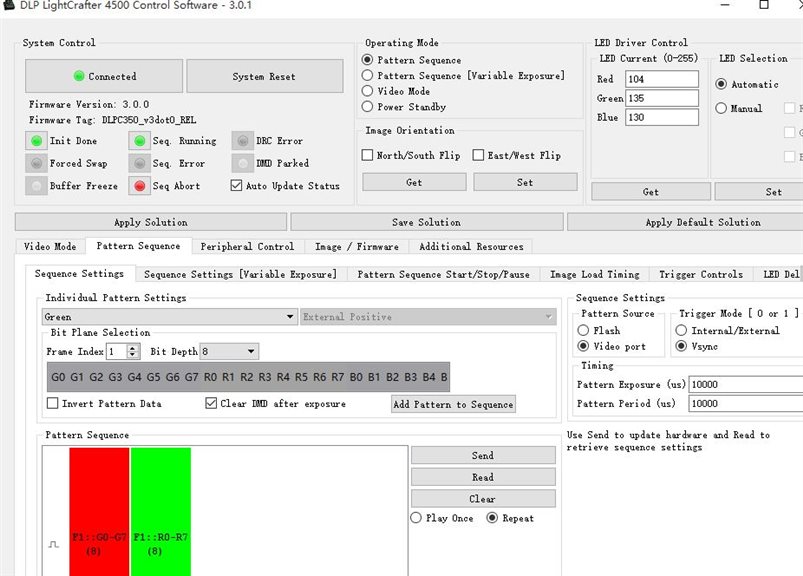The width and height of the screenshot is (803, 576).
Task: Click the red Seq Abort indicator
Action: pyautogui.click(x=139, y=186)
